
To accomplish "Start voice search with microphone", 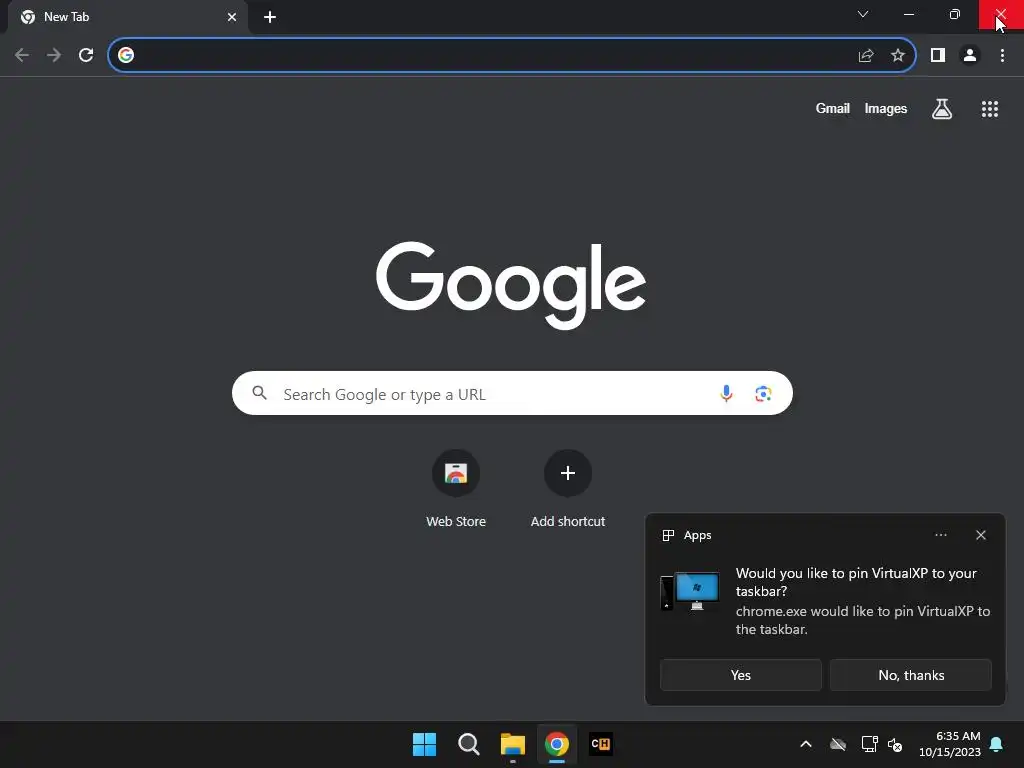I will (726, 393).
